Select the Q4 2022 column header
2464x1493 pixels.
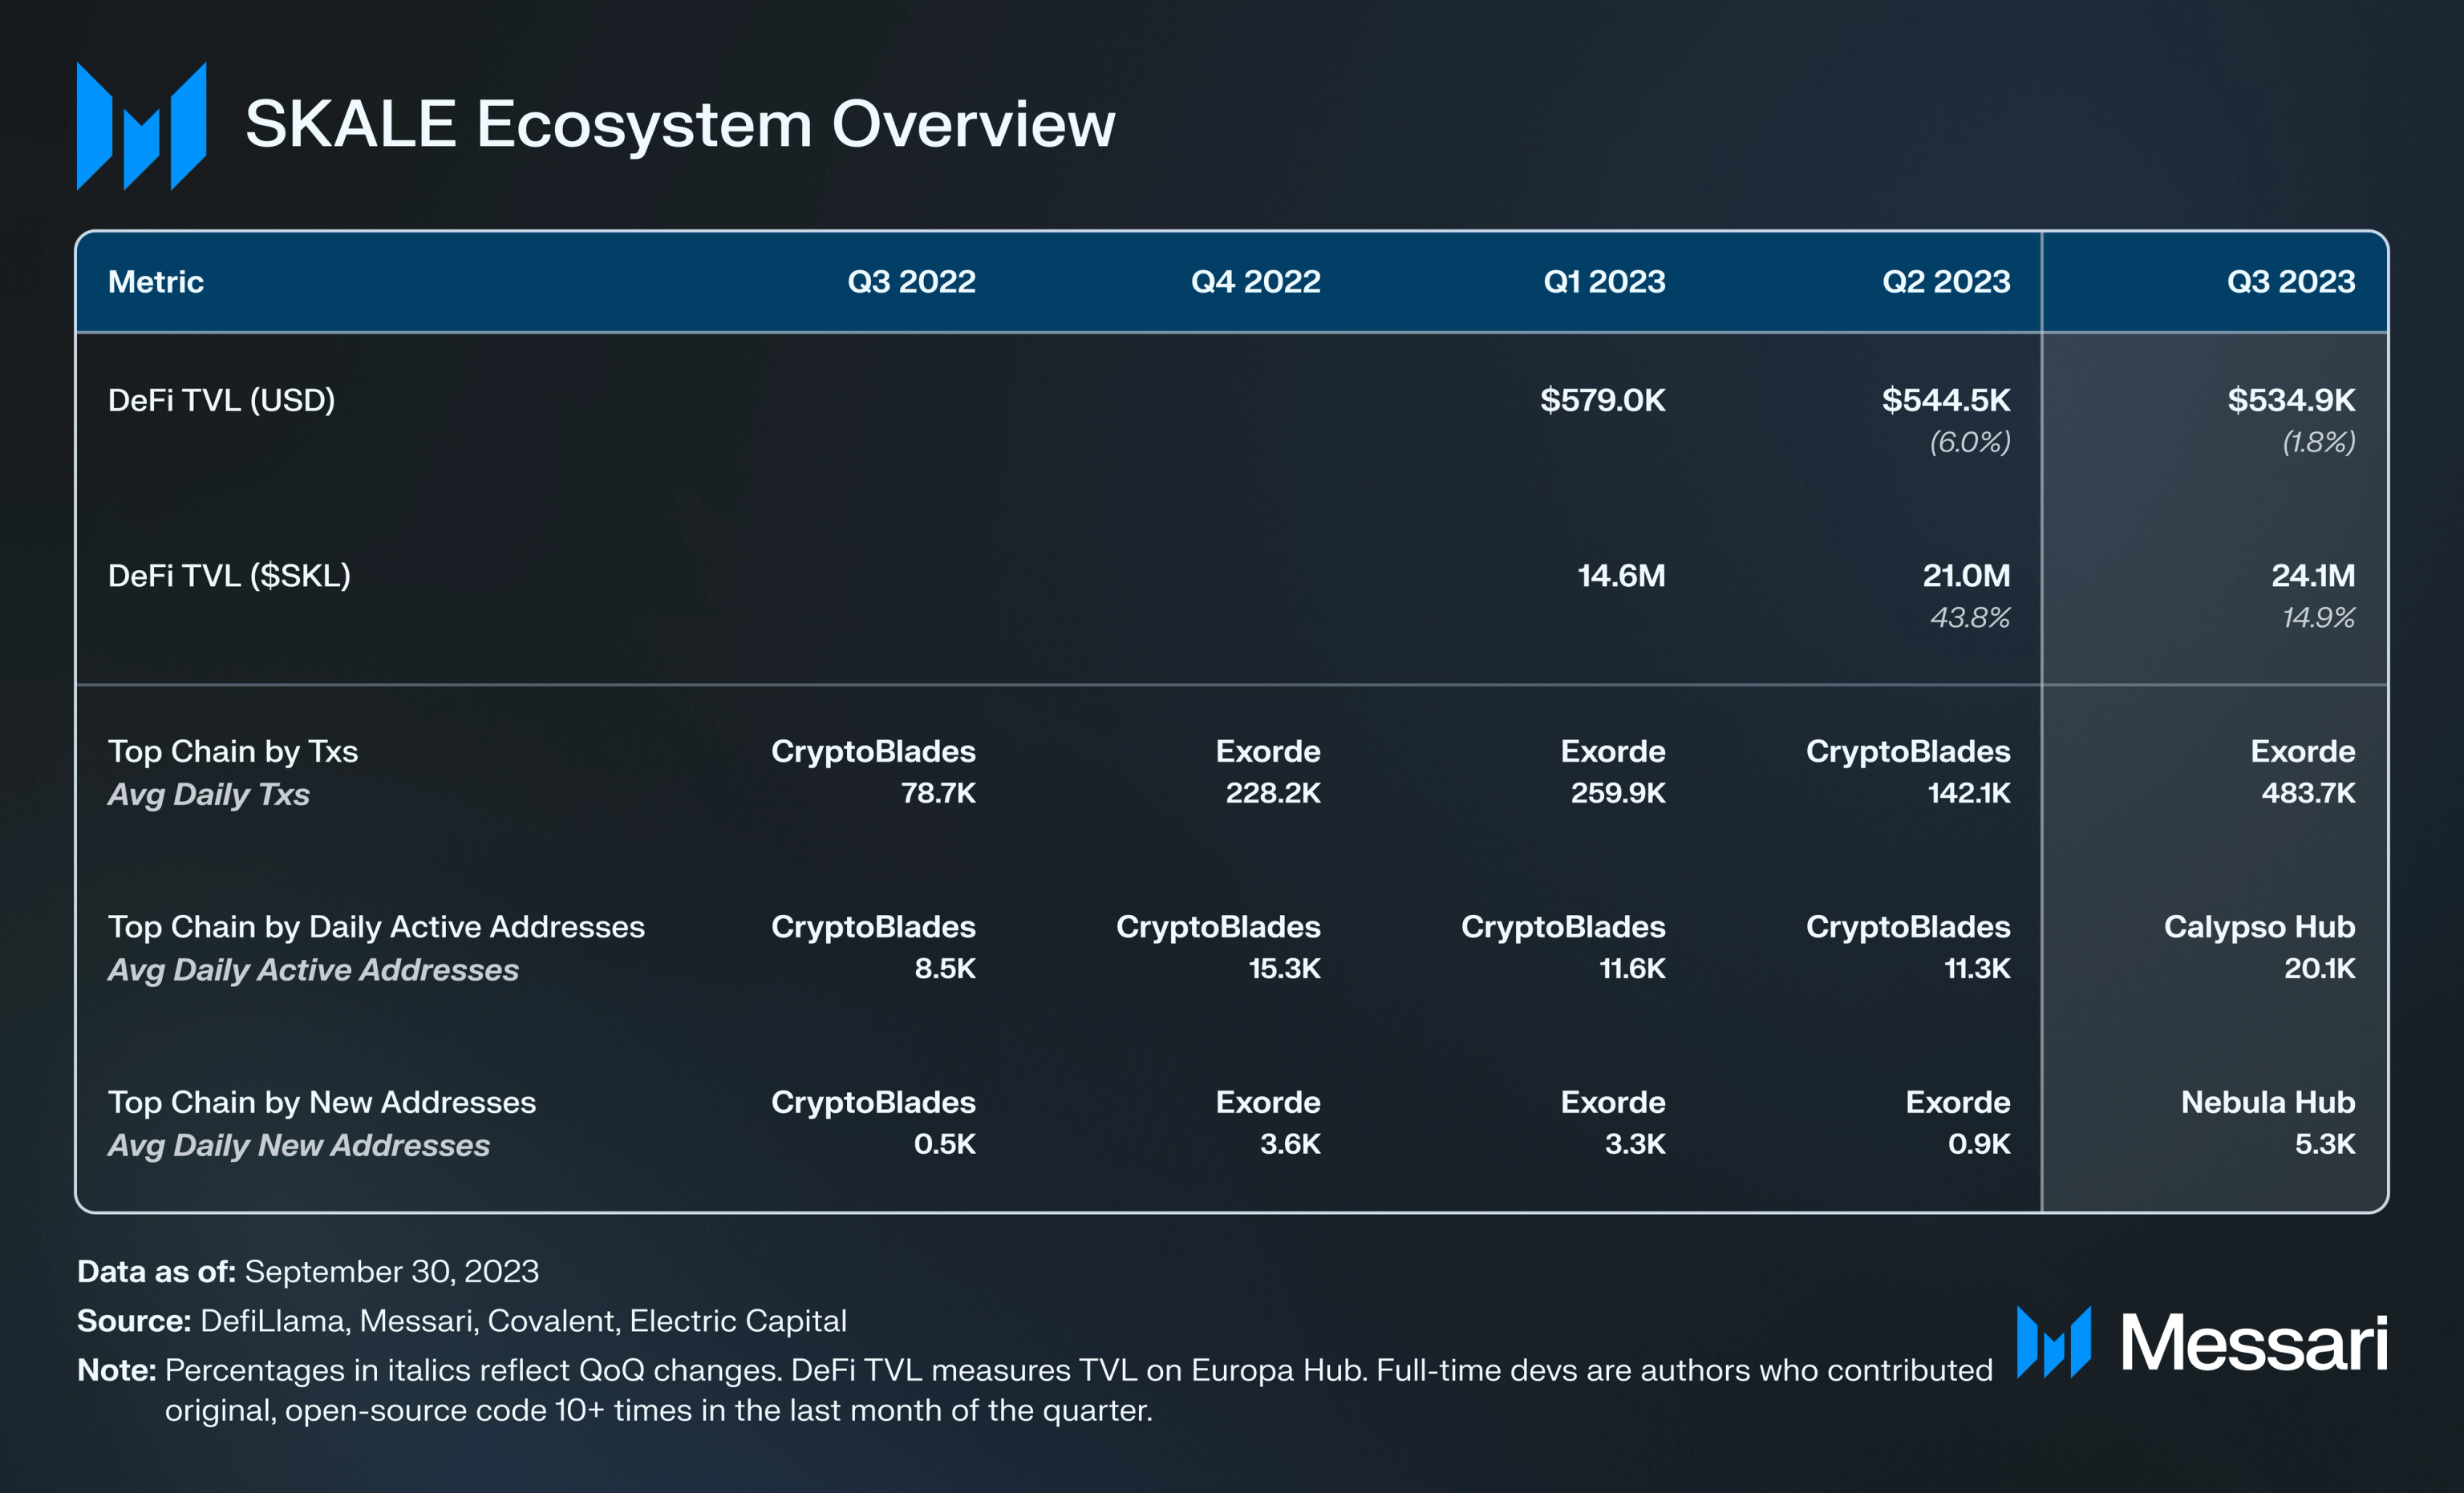pos(1255,282)
